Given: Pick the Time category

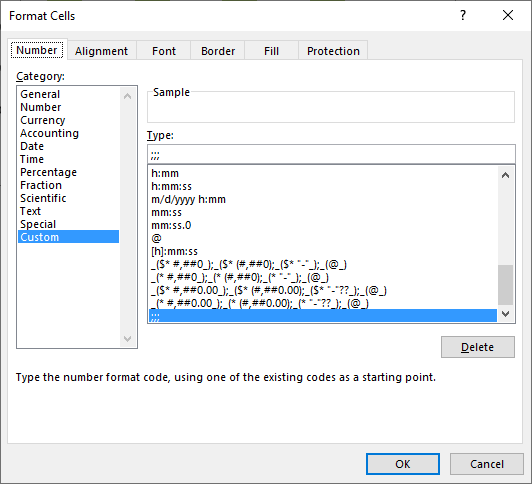Looking at the screenshot, I should pyautogui.click(x=69, y=159).
